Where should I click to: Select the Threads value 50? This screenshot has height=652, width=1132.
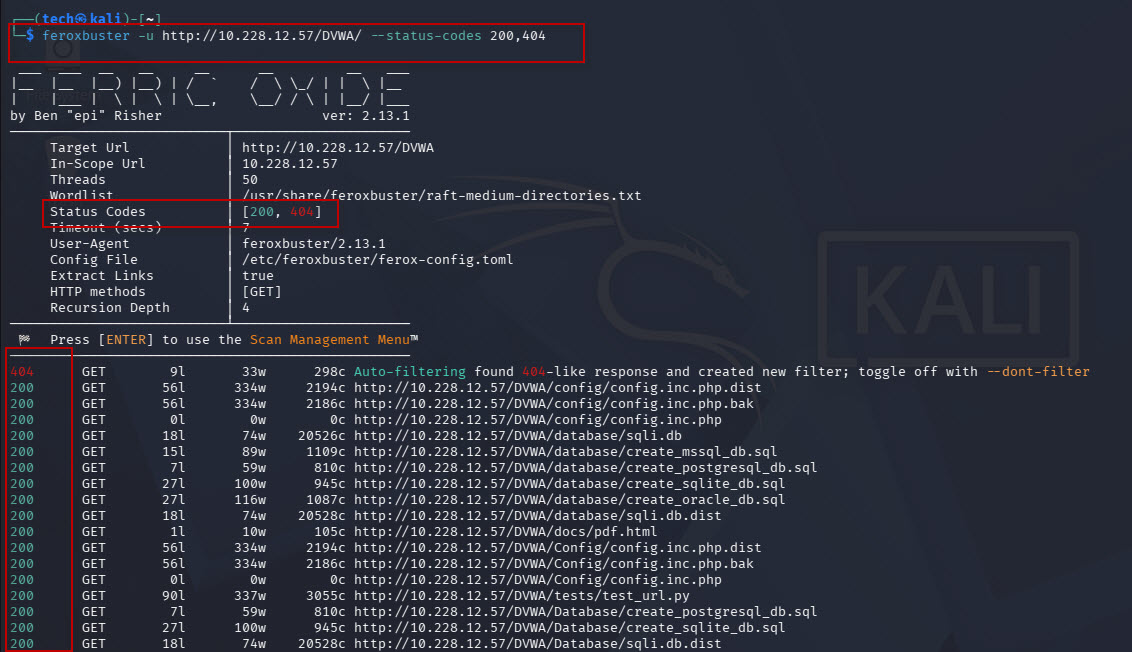pos(250,179)
